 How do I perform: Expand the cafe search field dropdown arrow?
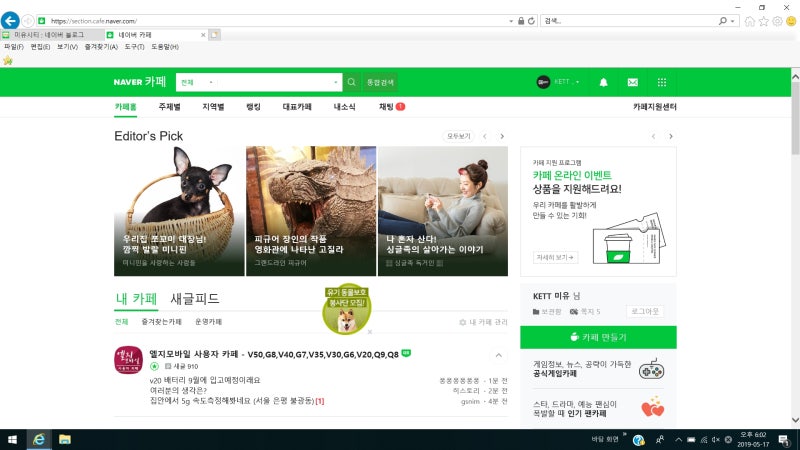pyautogui.click(x=335, y=82)
